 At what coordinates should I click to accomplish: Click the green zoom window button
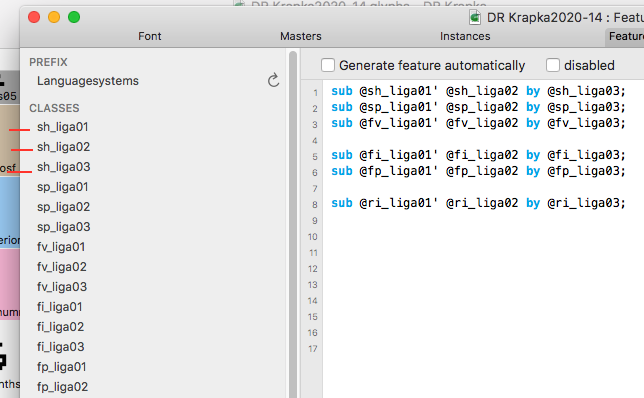[x=74, y=17]
